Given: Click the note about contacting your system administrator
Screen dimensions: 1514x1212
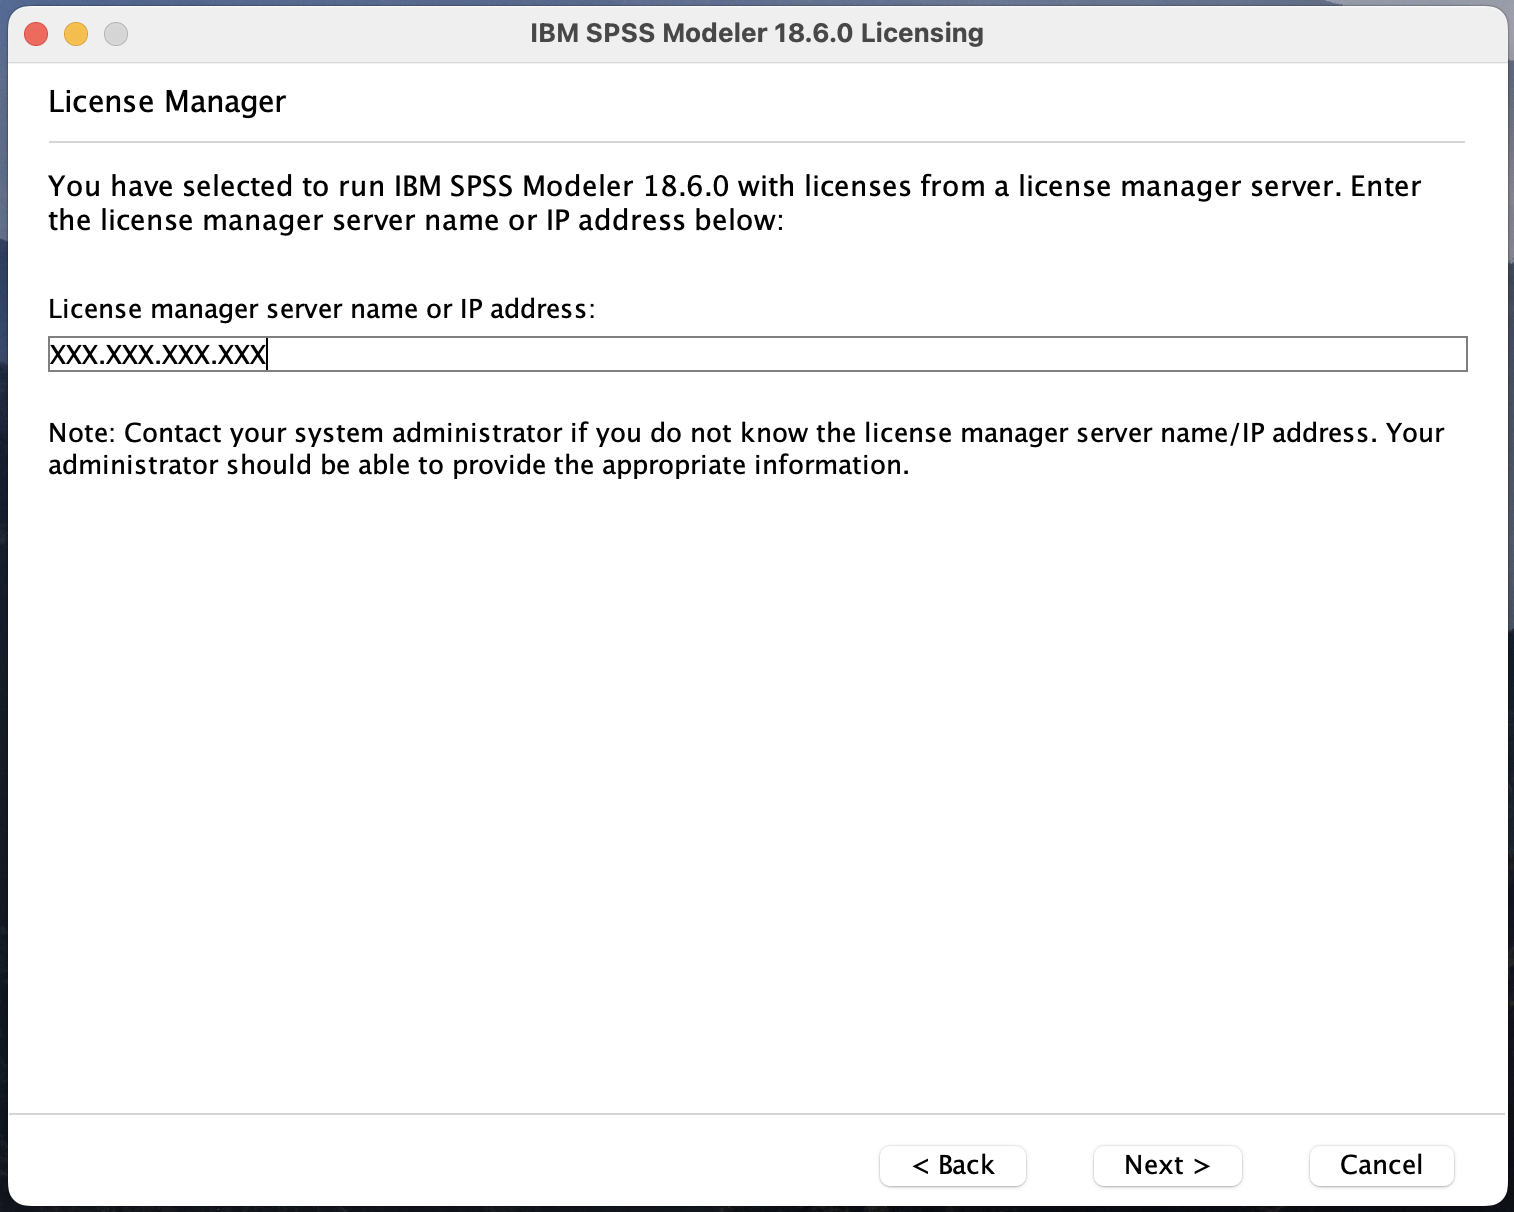Looking at the screenshot, I should click(x=746, y=449).
